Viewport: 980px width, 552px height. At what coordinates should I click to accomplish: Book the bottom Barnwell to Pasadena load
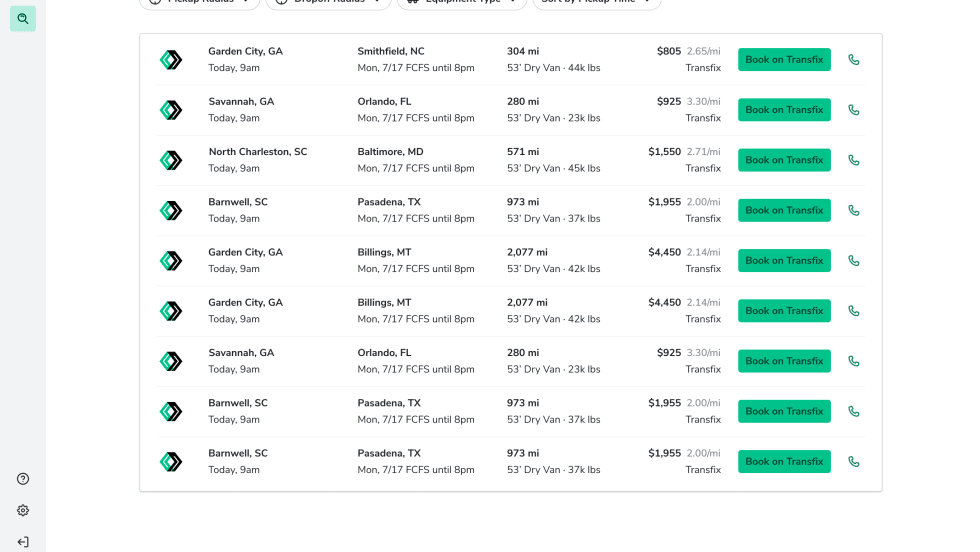pyautogui.click(x=784, y=462)
